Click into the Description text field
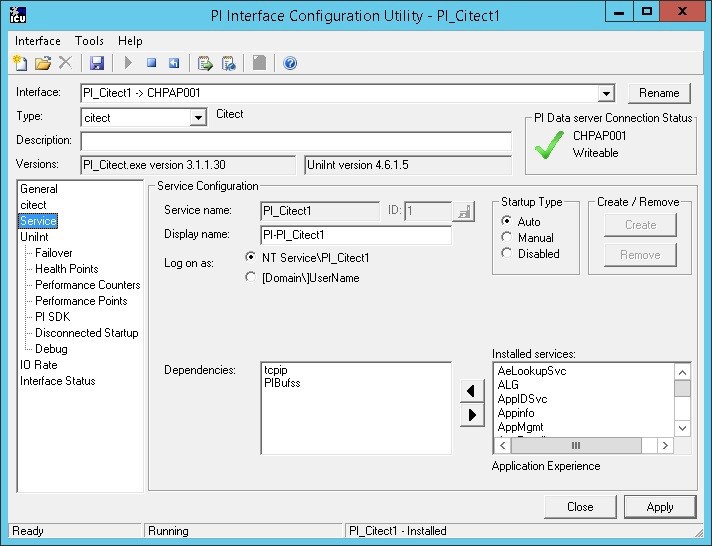 click(296, 141)
